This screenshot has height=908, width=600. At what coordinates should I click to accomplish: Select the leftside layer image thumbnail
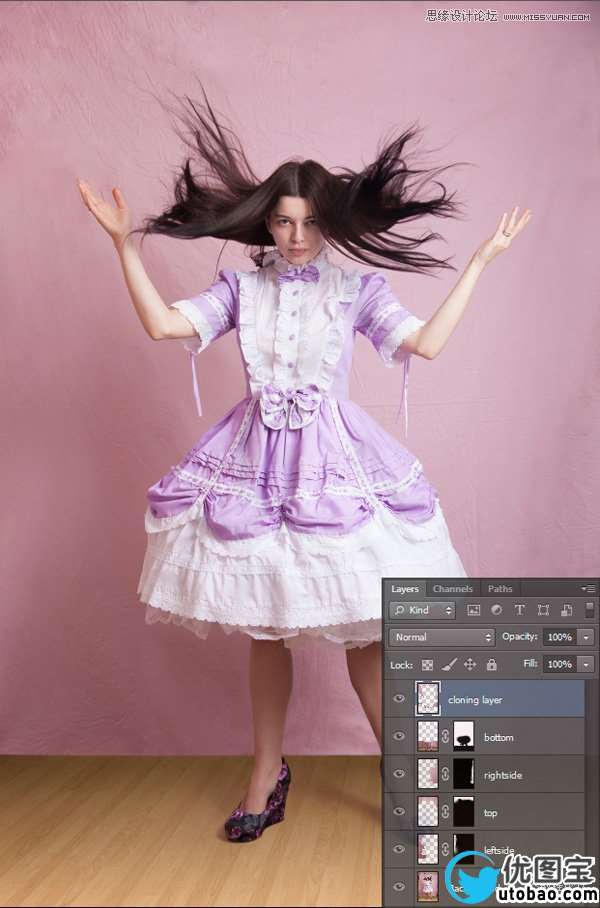pyautogui.click(x=428, y=849)
